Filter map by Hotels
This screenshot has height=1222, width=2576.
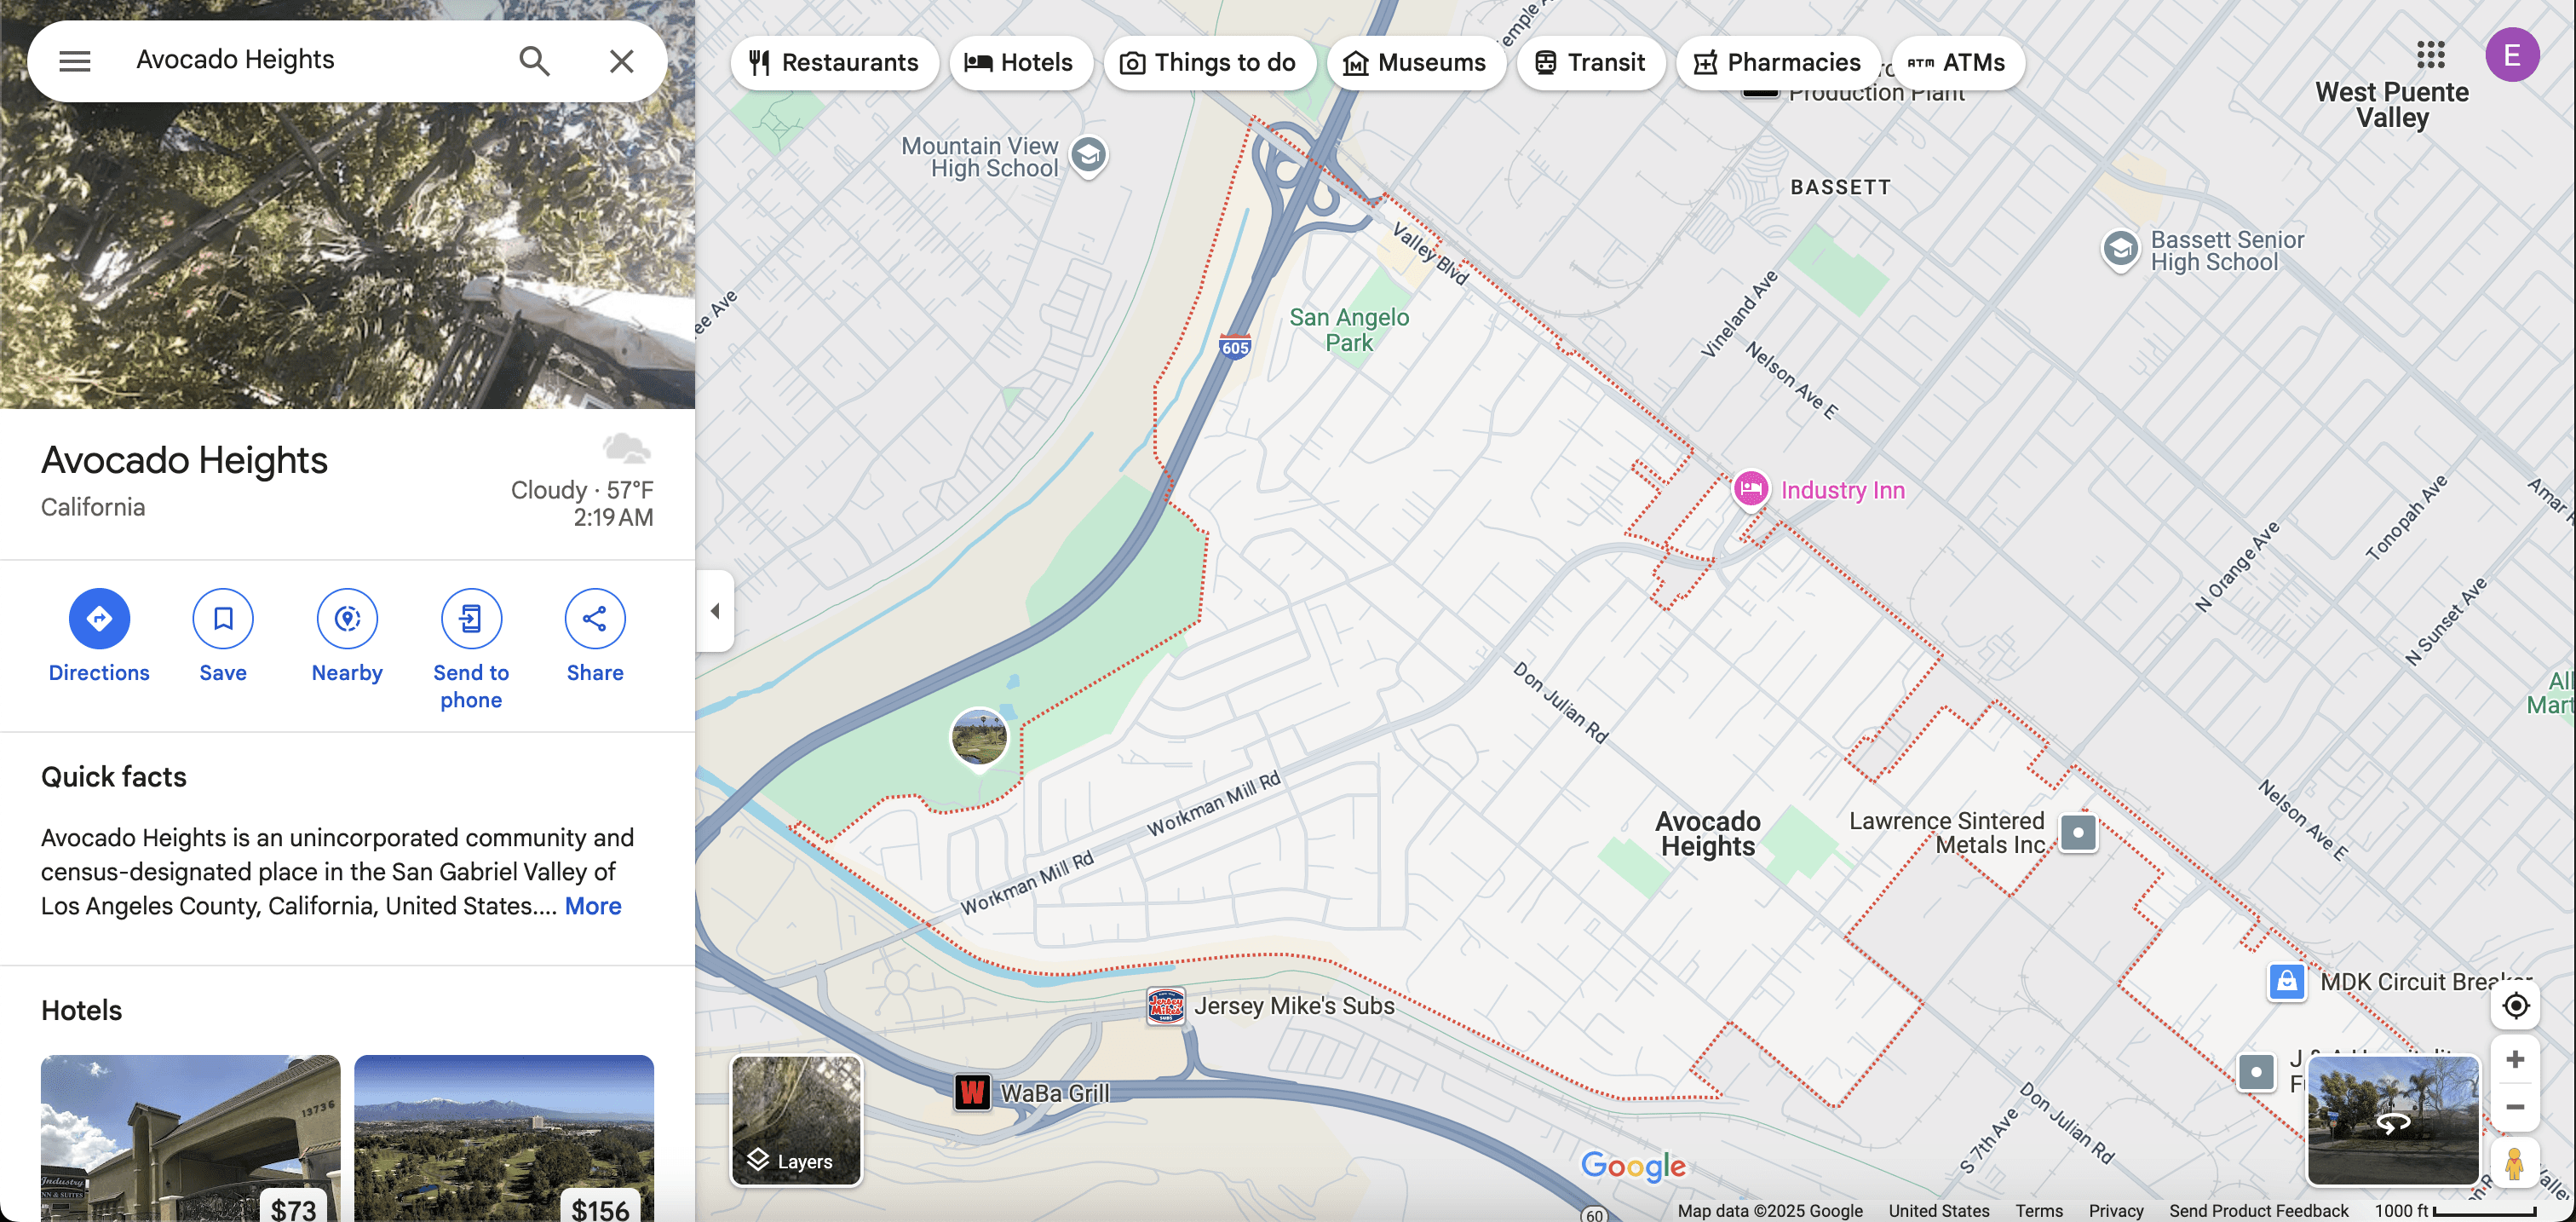point(1019,63)
